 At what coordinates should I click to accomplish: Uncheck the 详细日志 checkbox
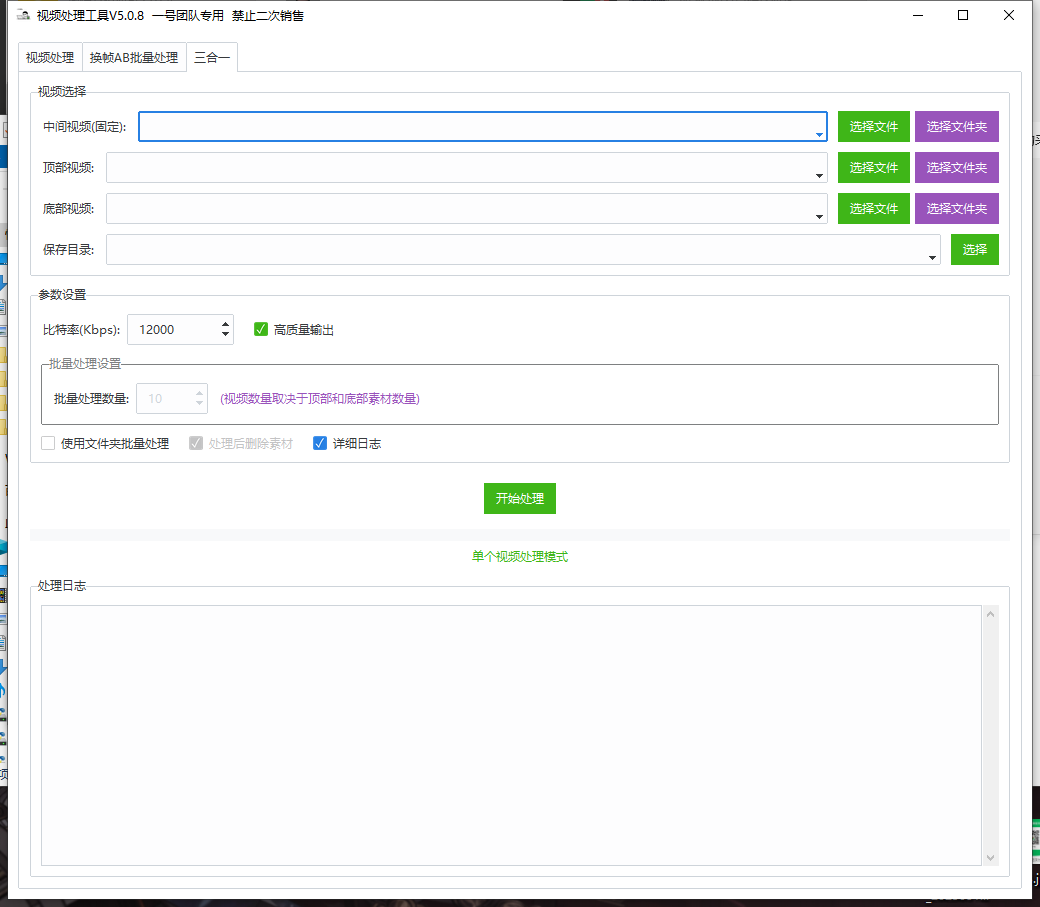pos(320,443)
